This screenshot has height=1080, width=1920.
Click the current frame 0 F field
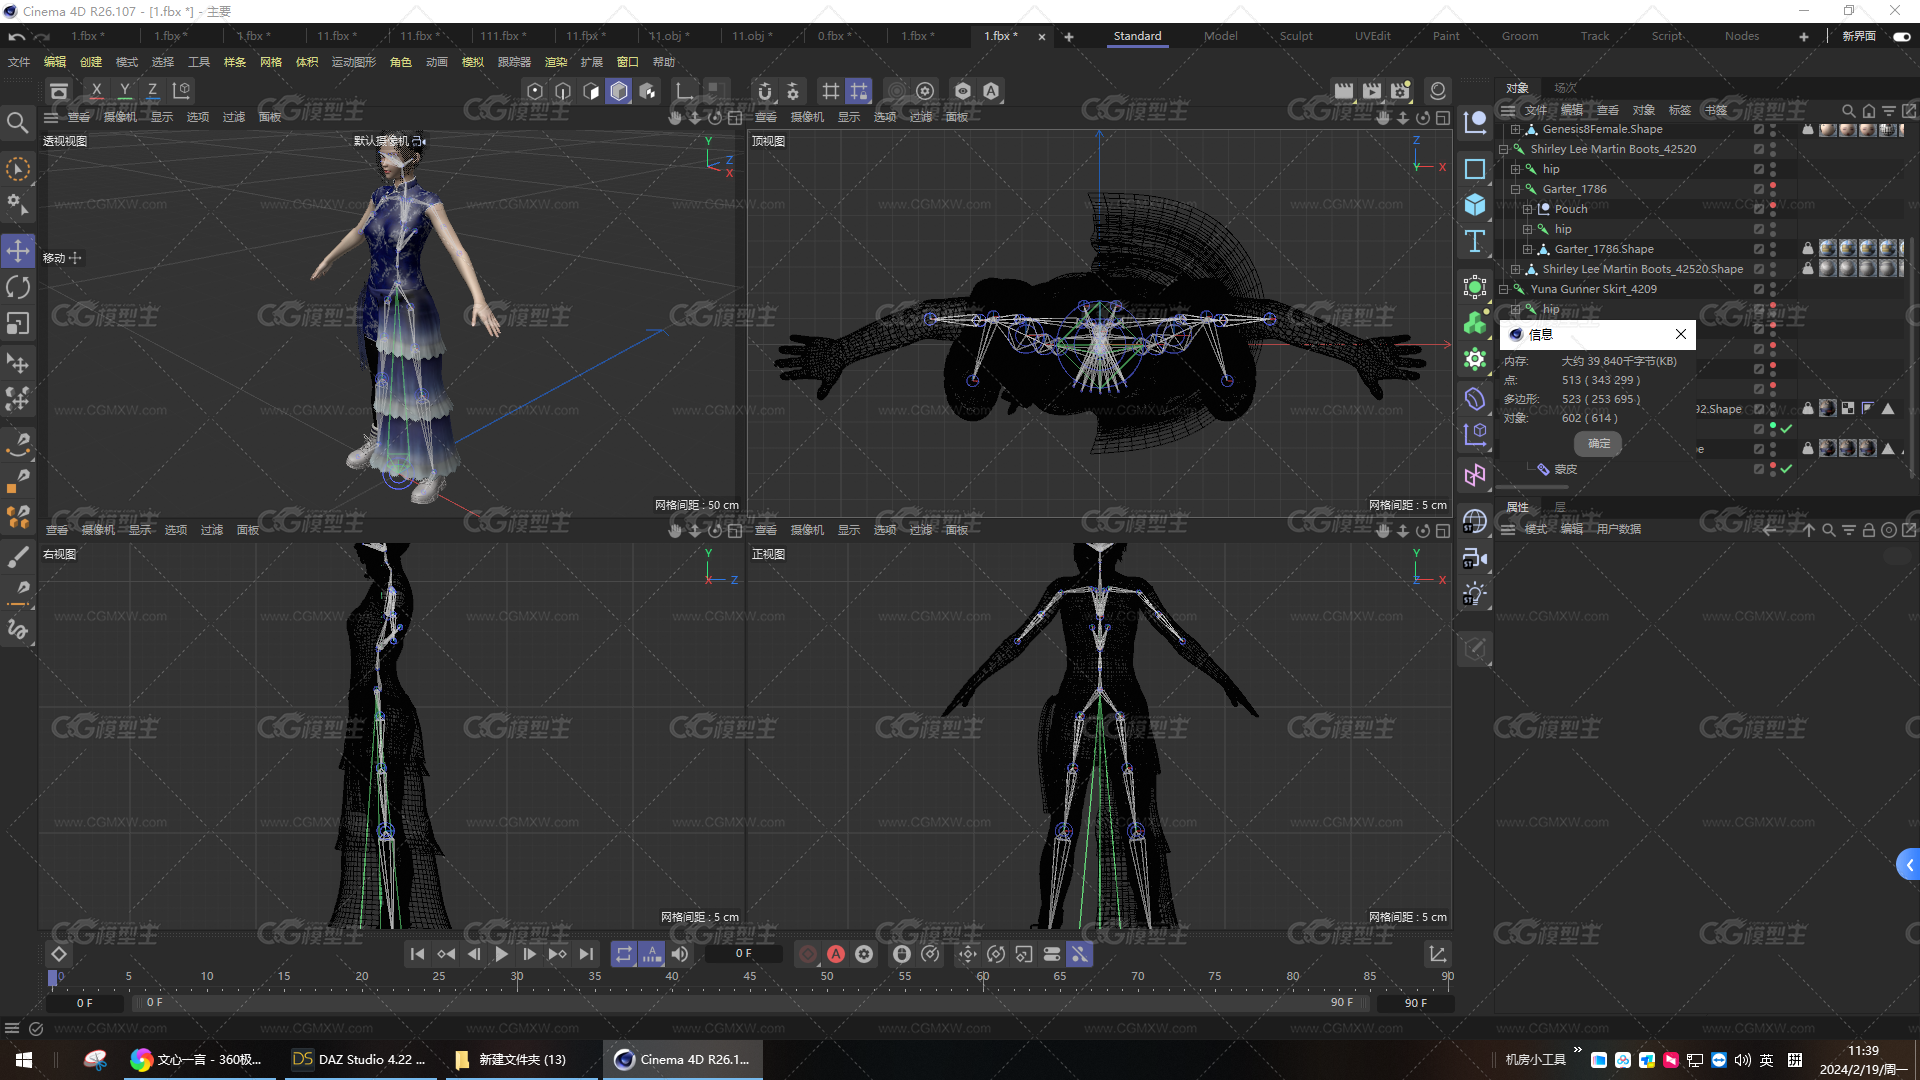(744, 953)
